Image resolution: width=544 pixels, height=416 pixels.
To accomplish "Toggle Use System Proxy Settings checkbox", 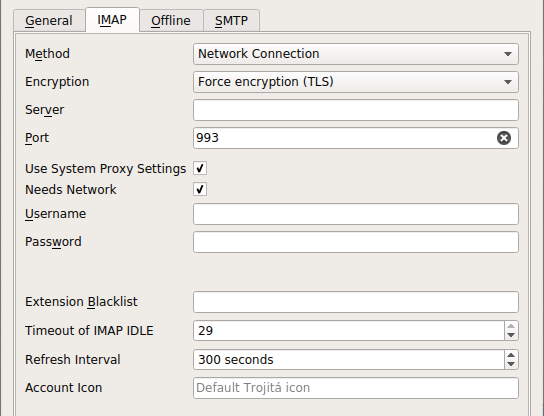I will point(200,168).
